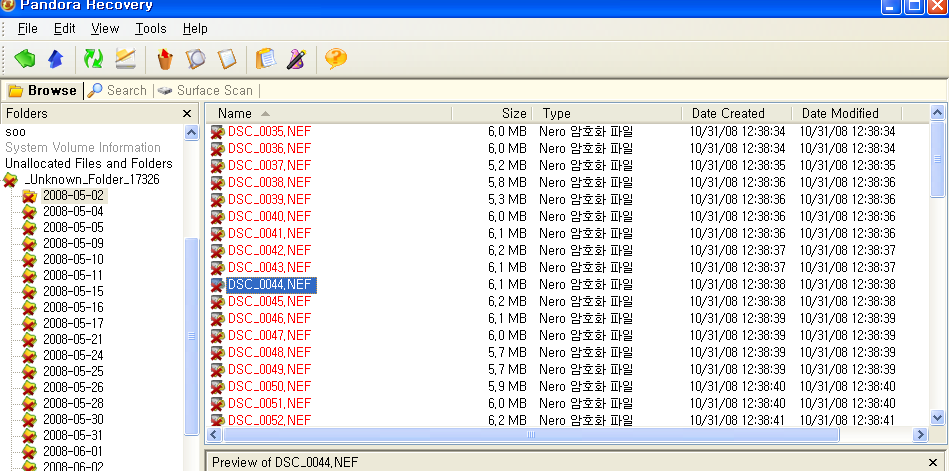Image resolution: width=949 pixels, height=471 pixels.
Task: Open the File menu
Action: point(28,28)
